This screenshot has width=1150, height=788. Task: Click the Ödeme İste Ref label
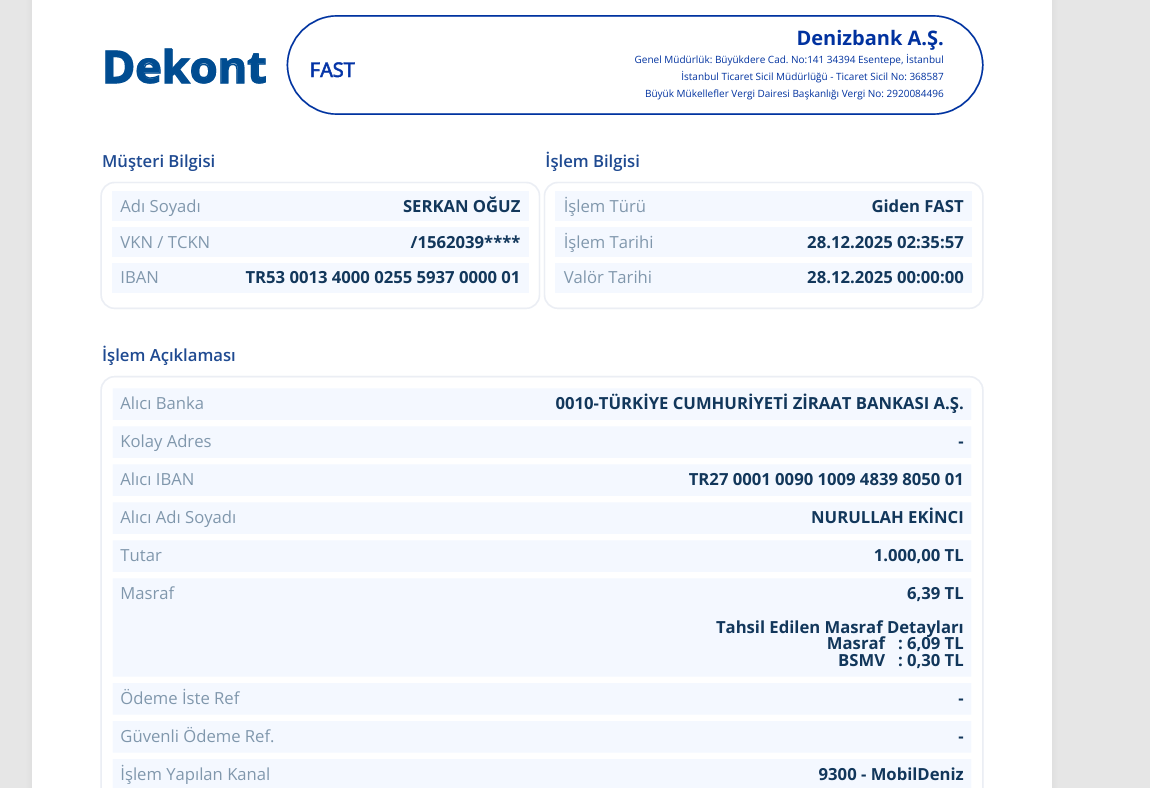coord(180,698)
